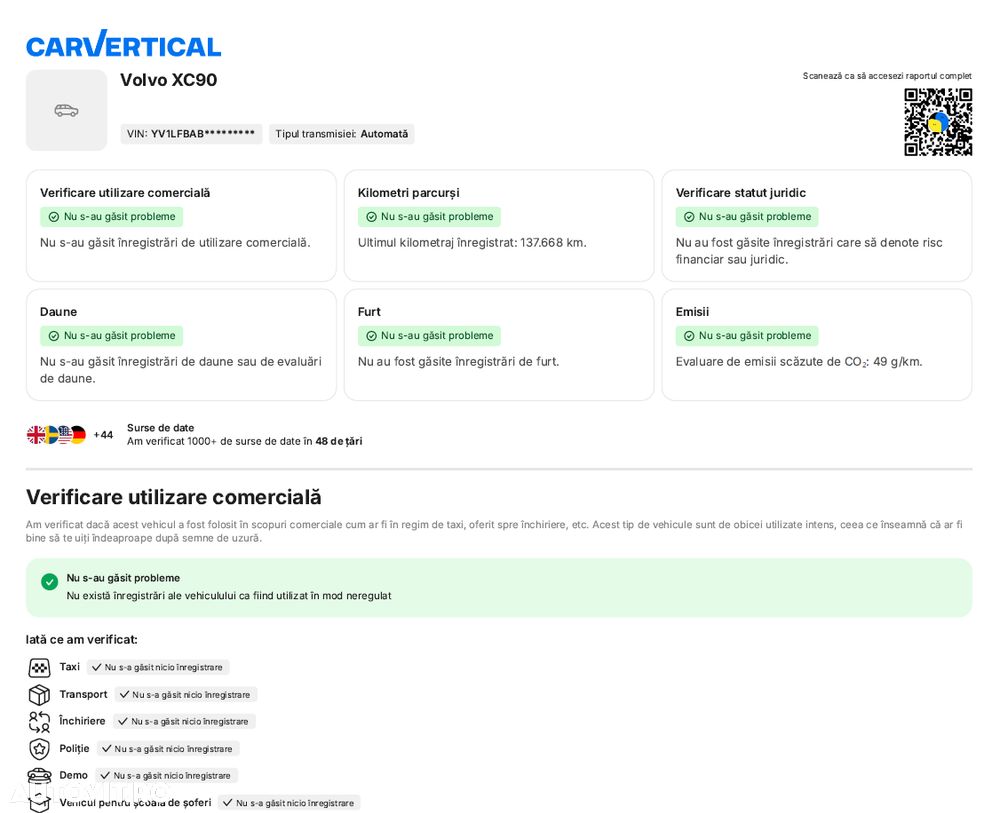
Task: Click check icon in Verificare statut juridic badge
Action: click(x=689, y=217)
